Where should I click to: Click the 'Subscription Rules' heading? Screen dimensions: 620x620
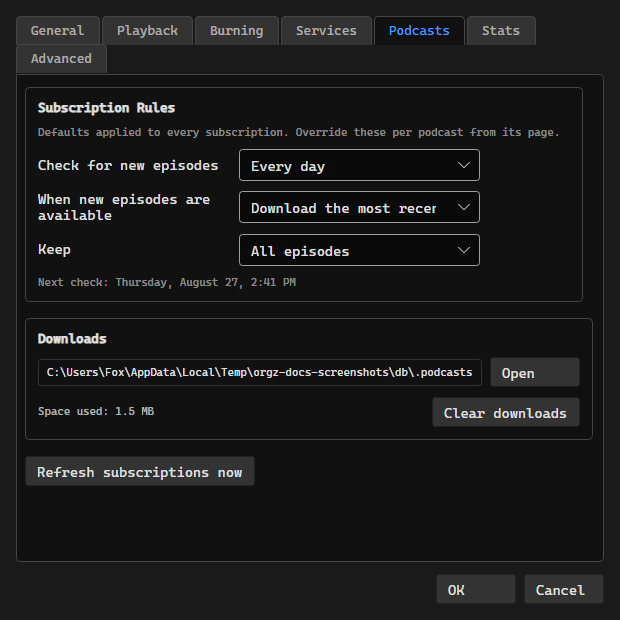point(106,108)
